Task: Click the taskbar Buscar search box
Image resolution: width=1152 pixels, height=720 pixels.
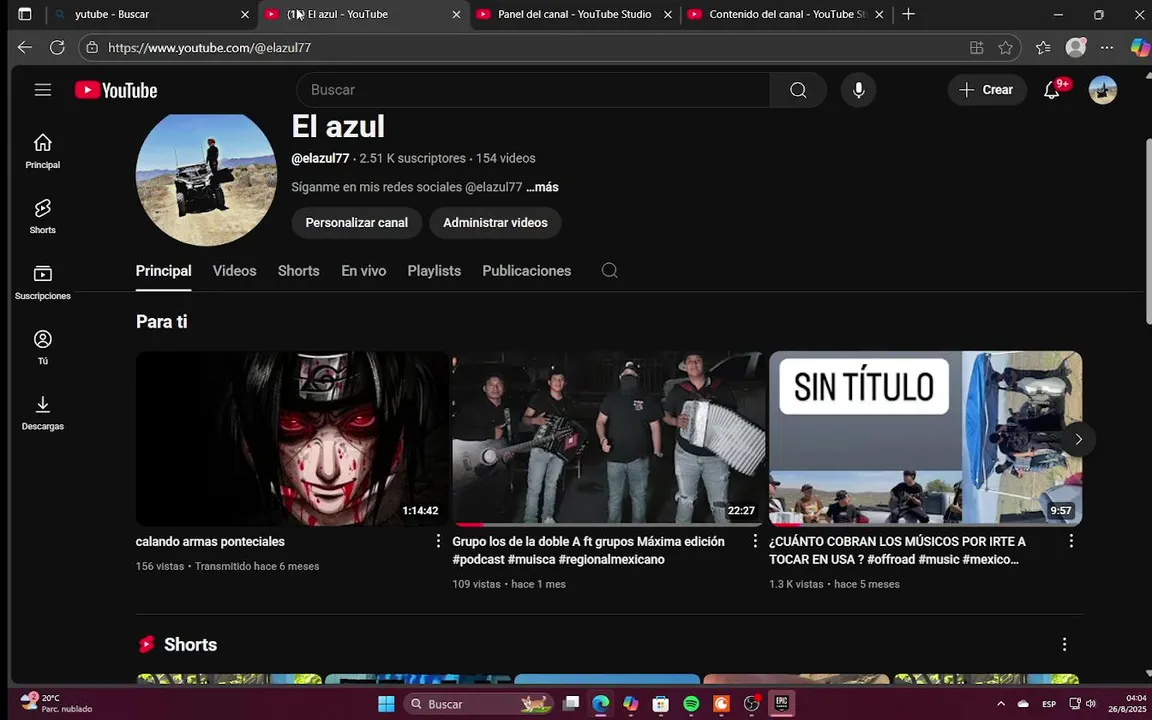Action: pos(478,704)
